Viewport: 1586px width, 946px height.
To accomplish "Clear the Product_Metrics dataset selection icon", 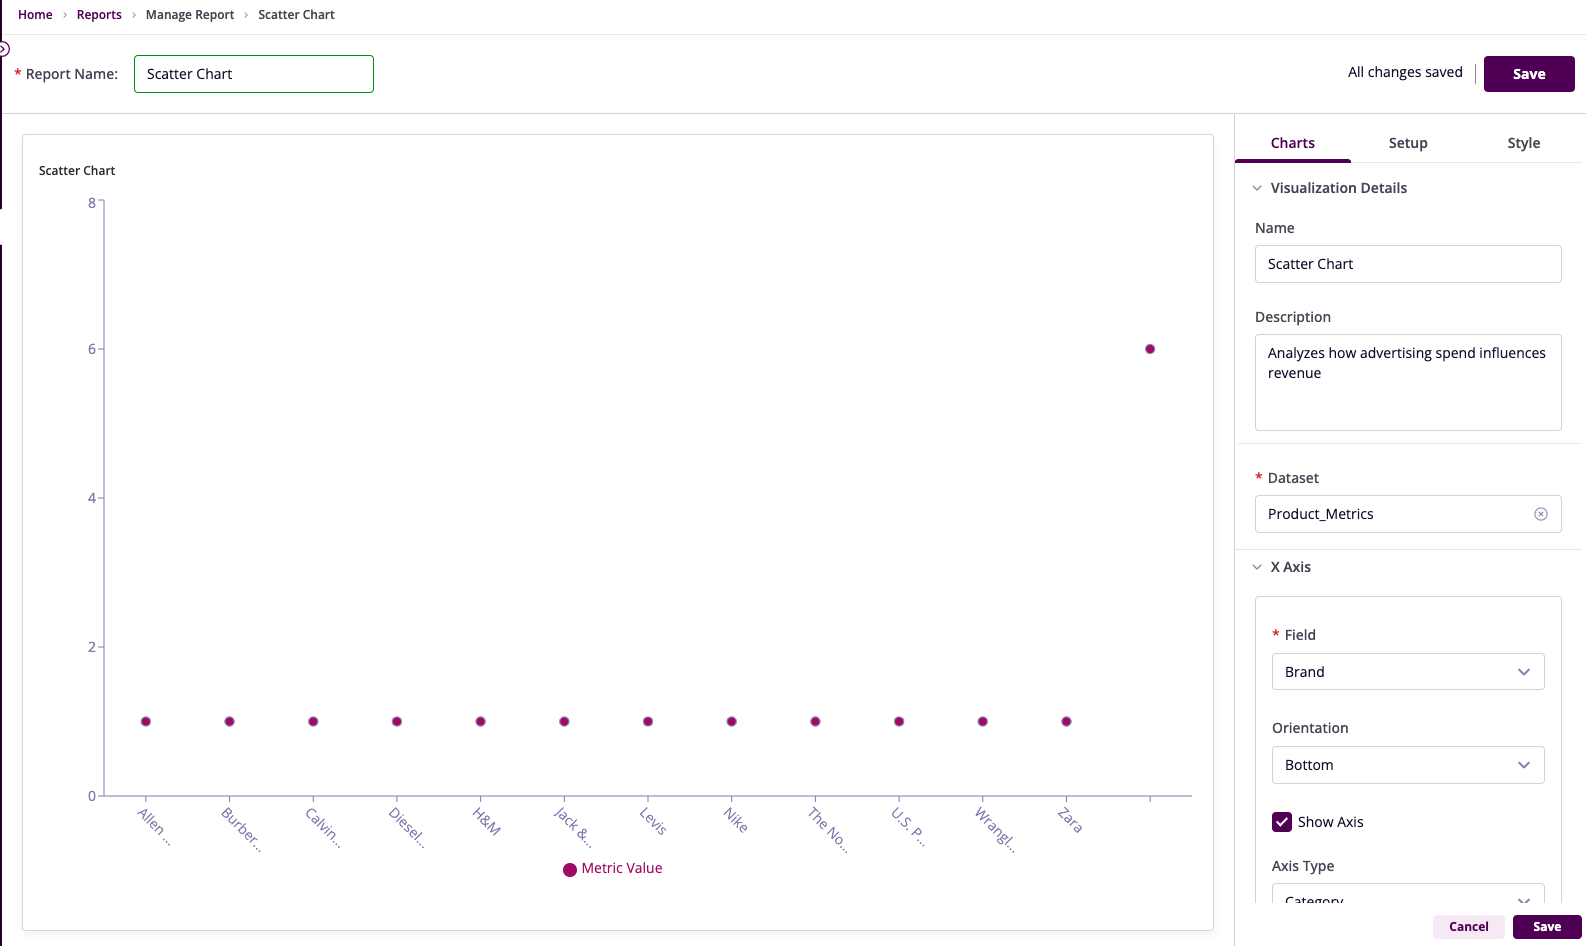I will pyautogui.click(x=1541, y=514).
